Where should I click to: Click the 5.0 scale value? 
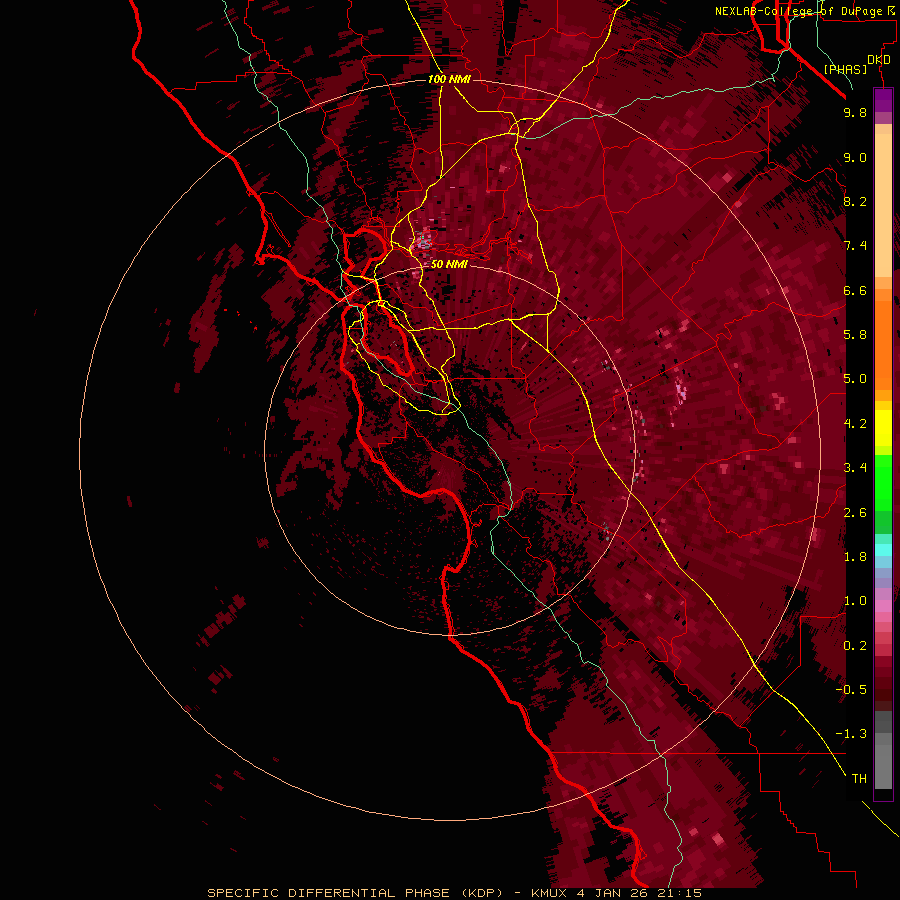pyautogui.click(x=855, y=379)
